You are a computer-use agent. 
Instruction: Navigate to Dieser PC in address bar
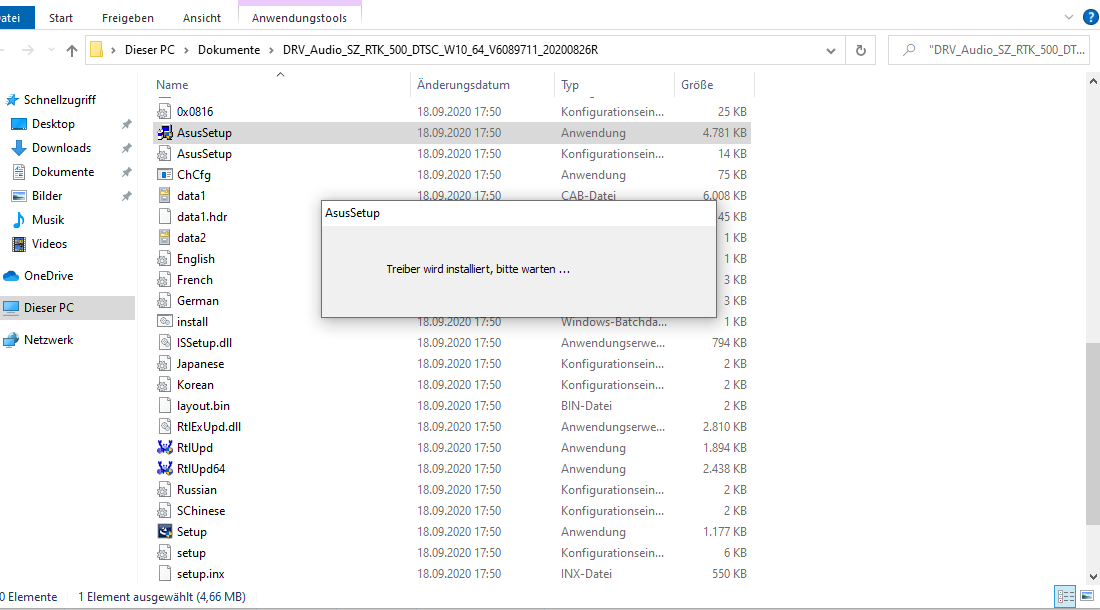[149, 50]
